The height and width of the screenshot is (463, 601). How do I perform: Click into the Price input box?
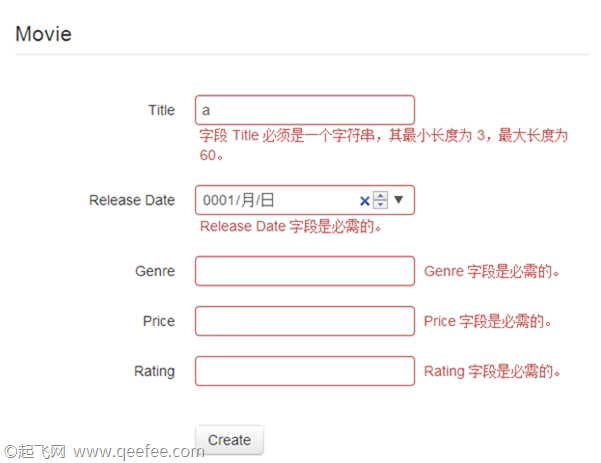[305, 321]
